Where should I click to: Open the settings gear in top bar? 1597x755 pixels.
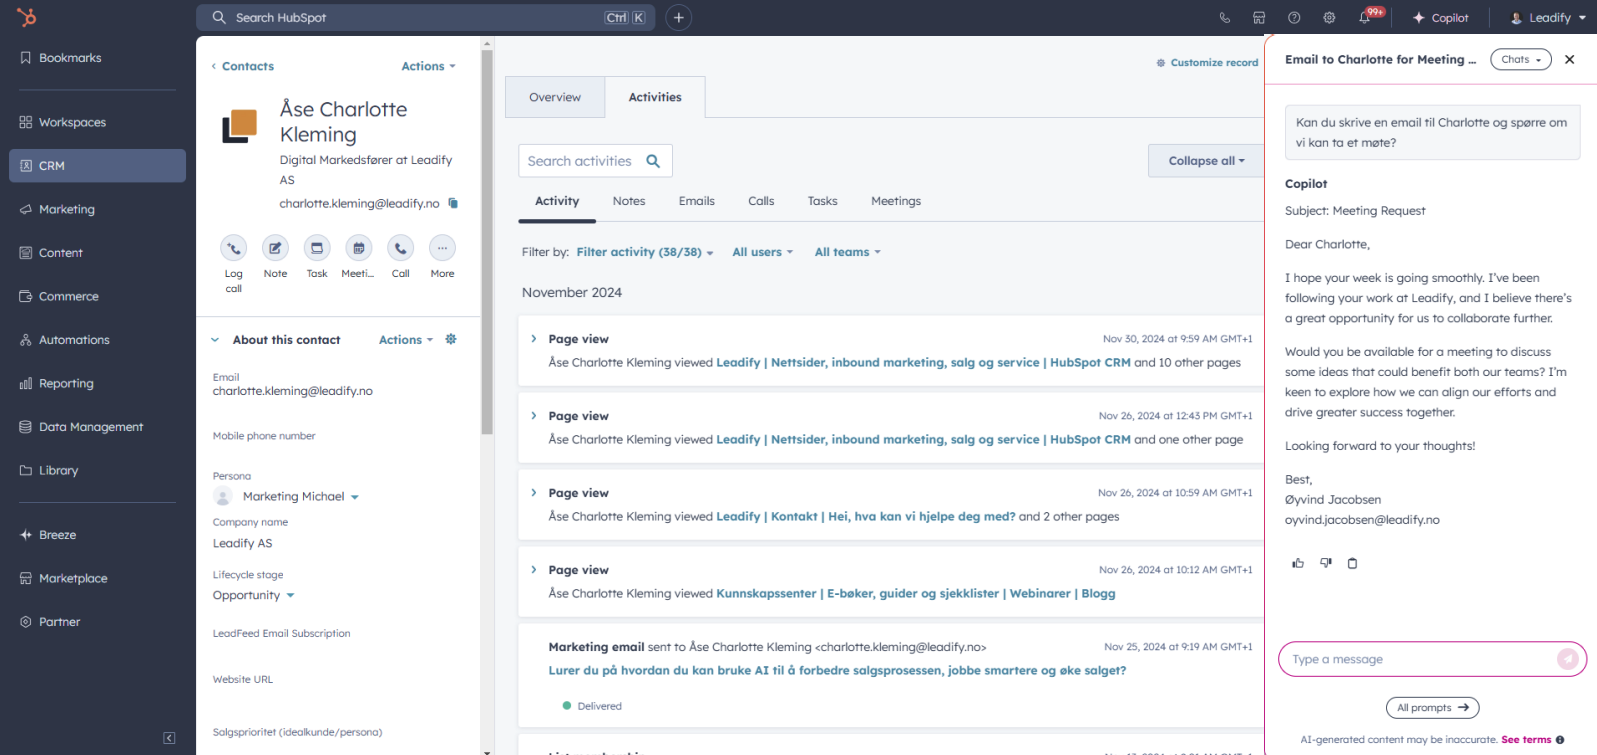pyautogui.click(x=1329, y=17)
